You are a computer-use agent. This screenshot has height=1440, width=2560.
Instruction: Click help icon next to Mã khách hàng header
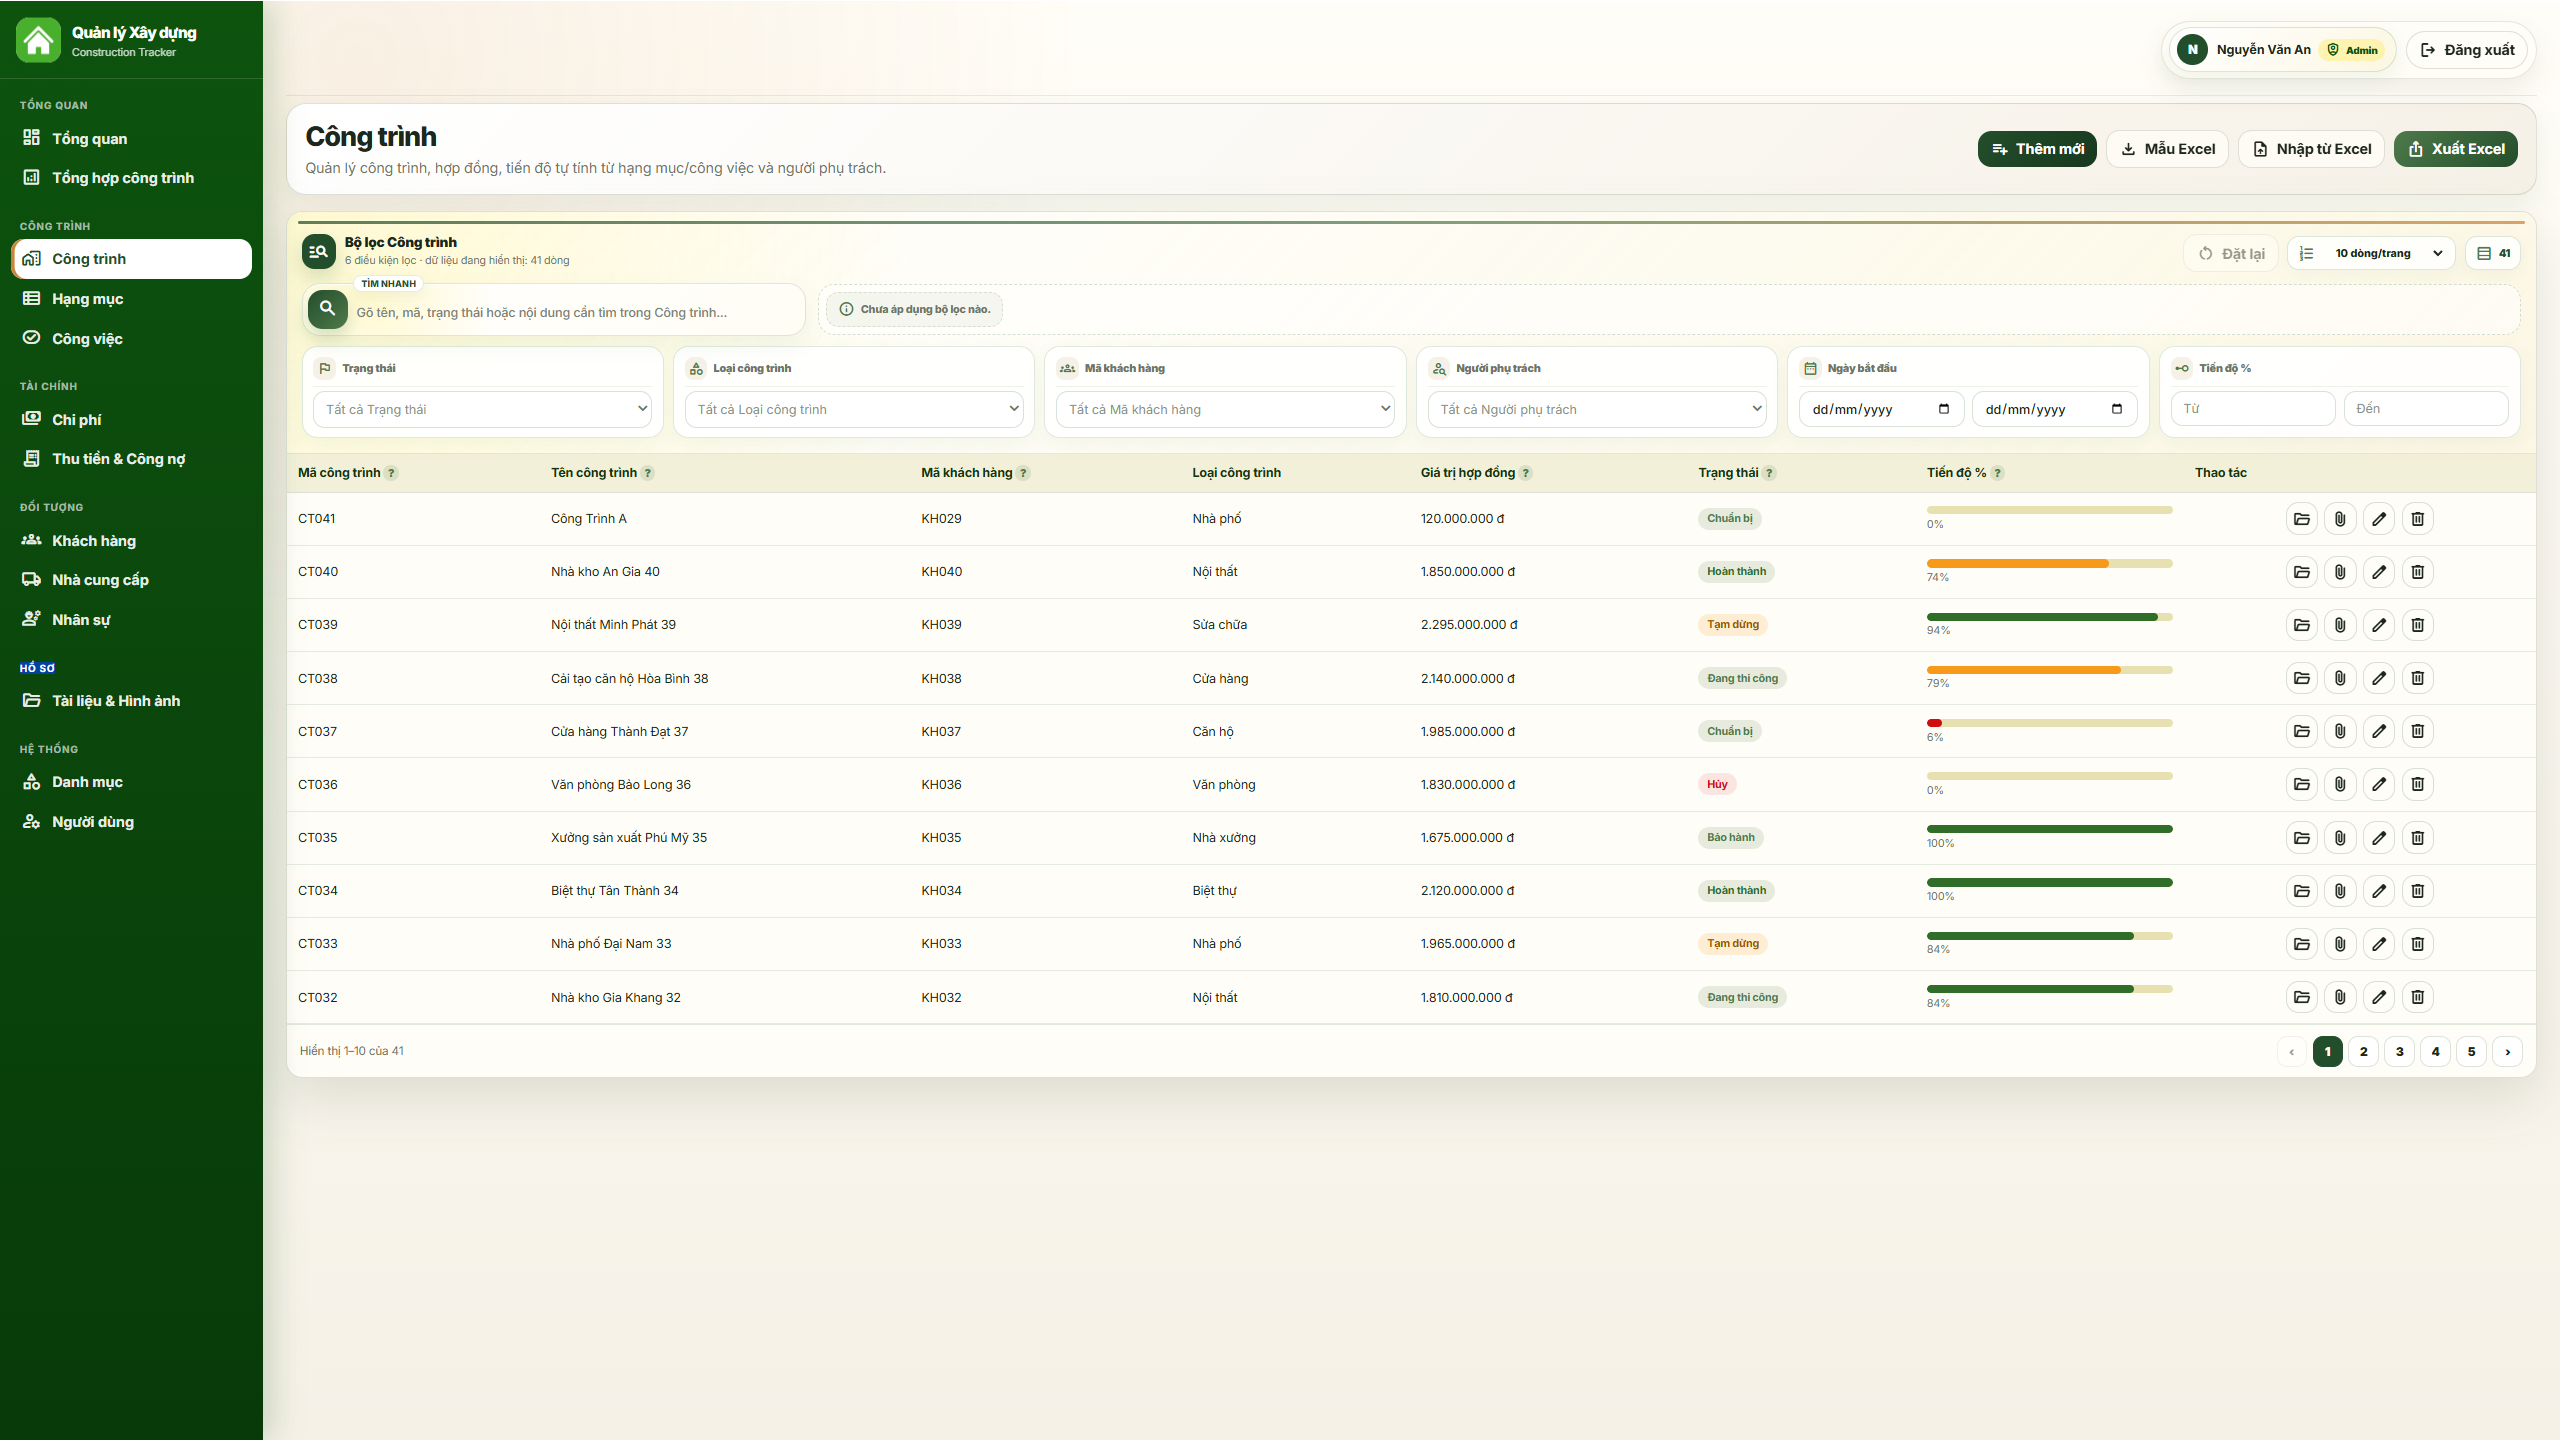coord(1023,473)
